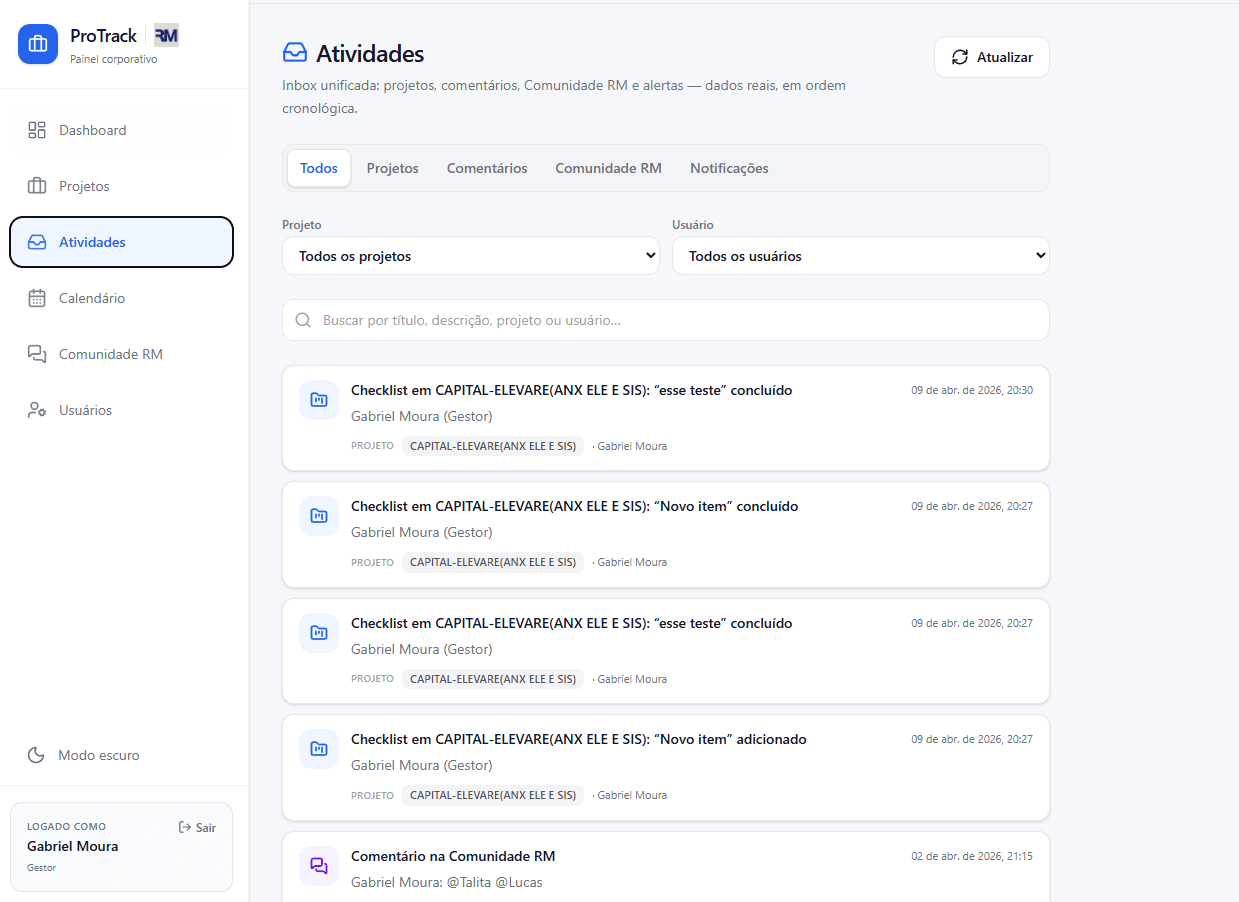Open Usuários in the sidebar
Viewport: 1239px width, 902px height.
click(121, 410)
